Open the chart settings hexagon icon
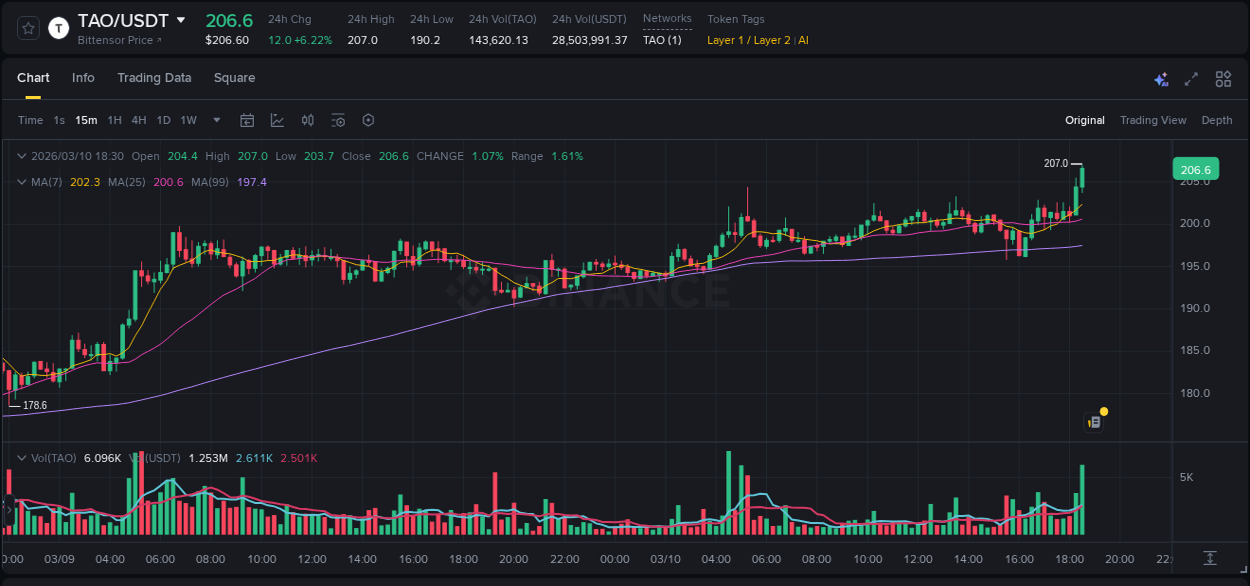Image resolution: width=1250 pixels, height=586 pixels. [x=368, y=120]
